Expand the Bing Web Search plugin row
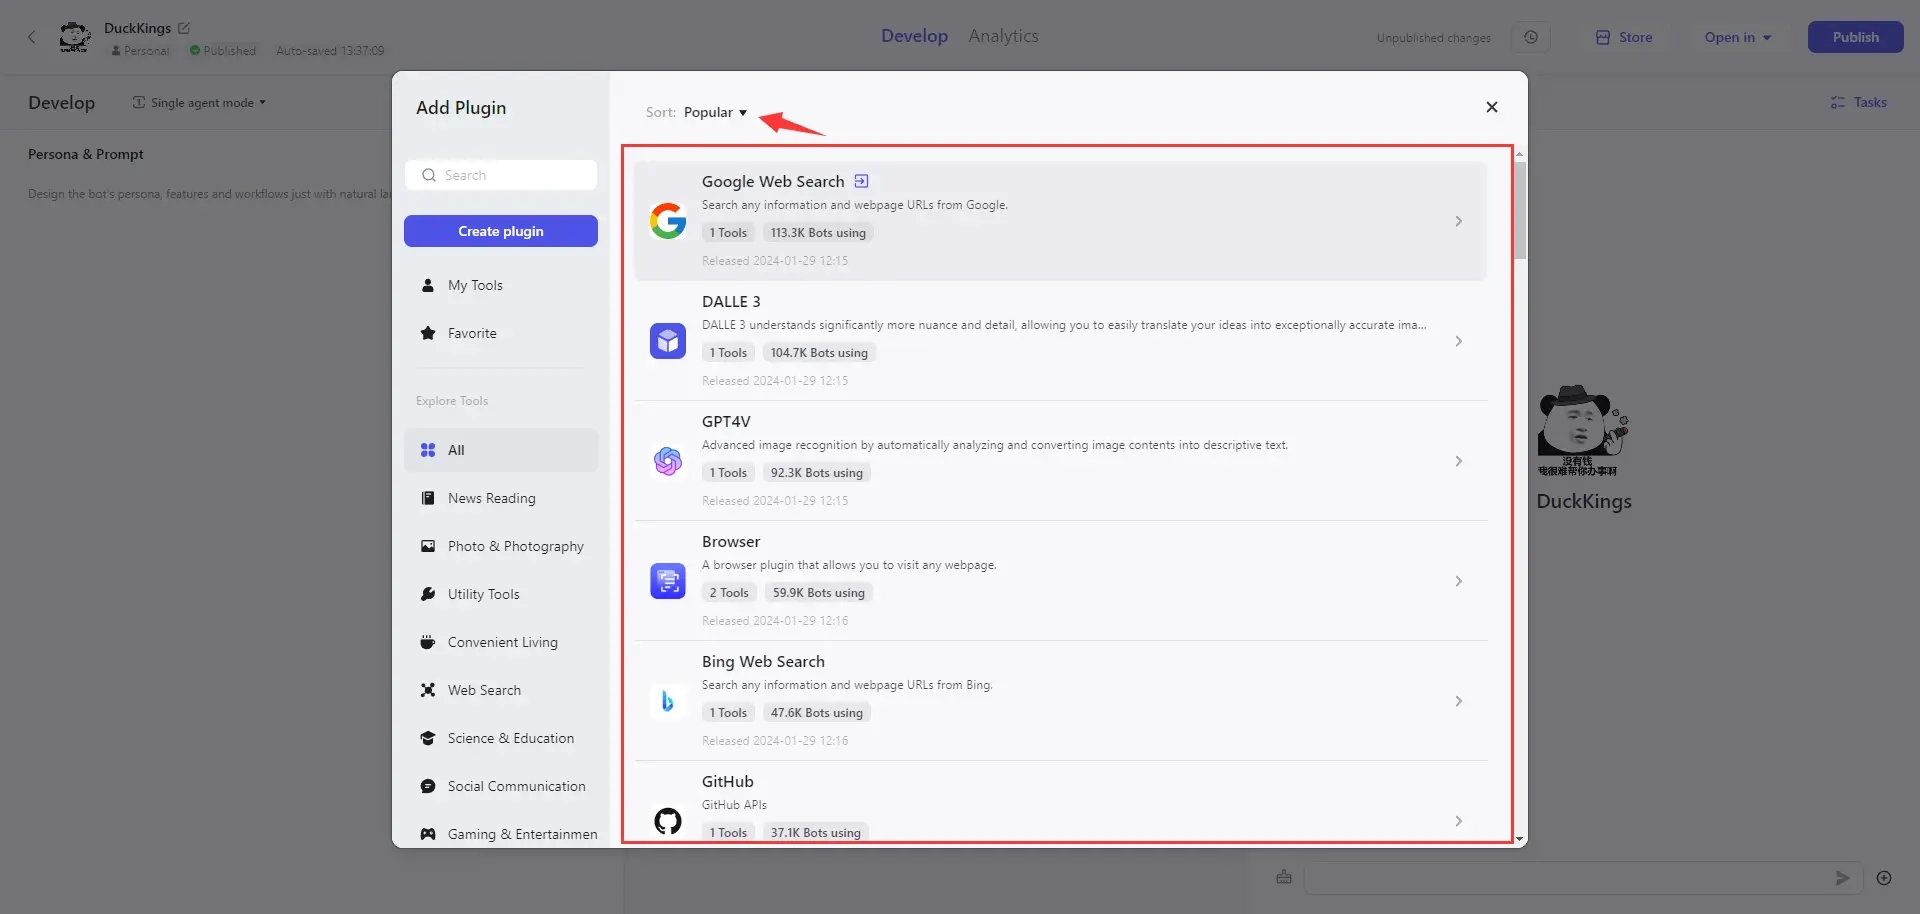Screen dimensions: 1920x914 pyautogui.click(x=1458, y=701)
